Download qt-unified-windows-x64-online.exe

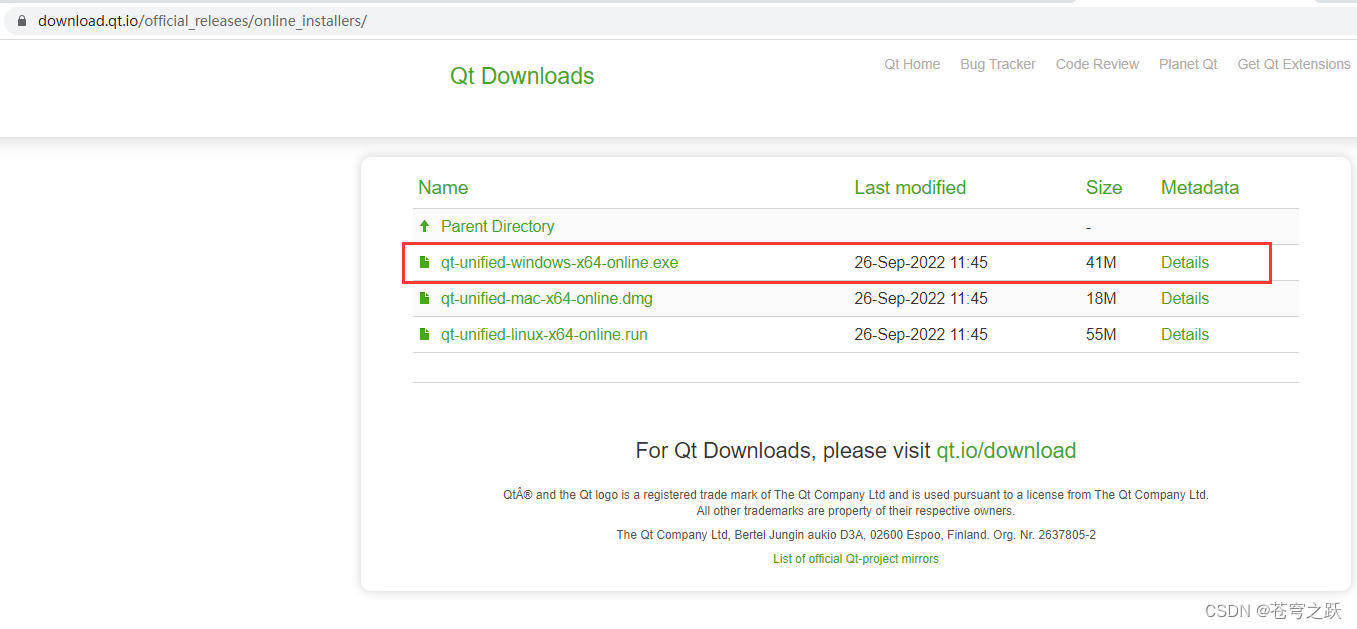tap(558, 262)
